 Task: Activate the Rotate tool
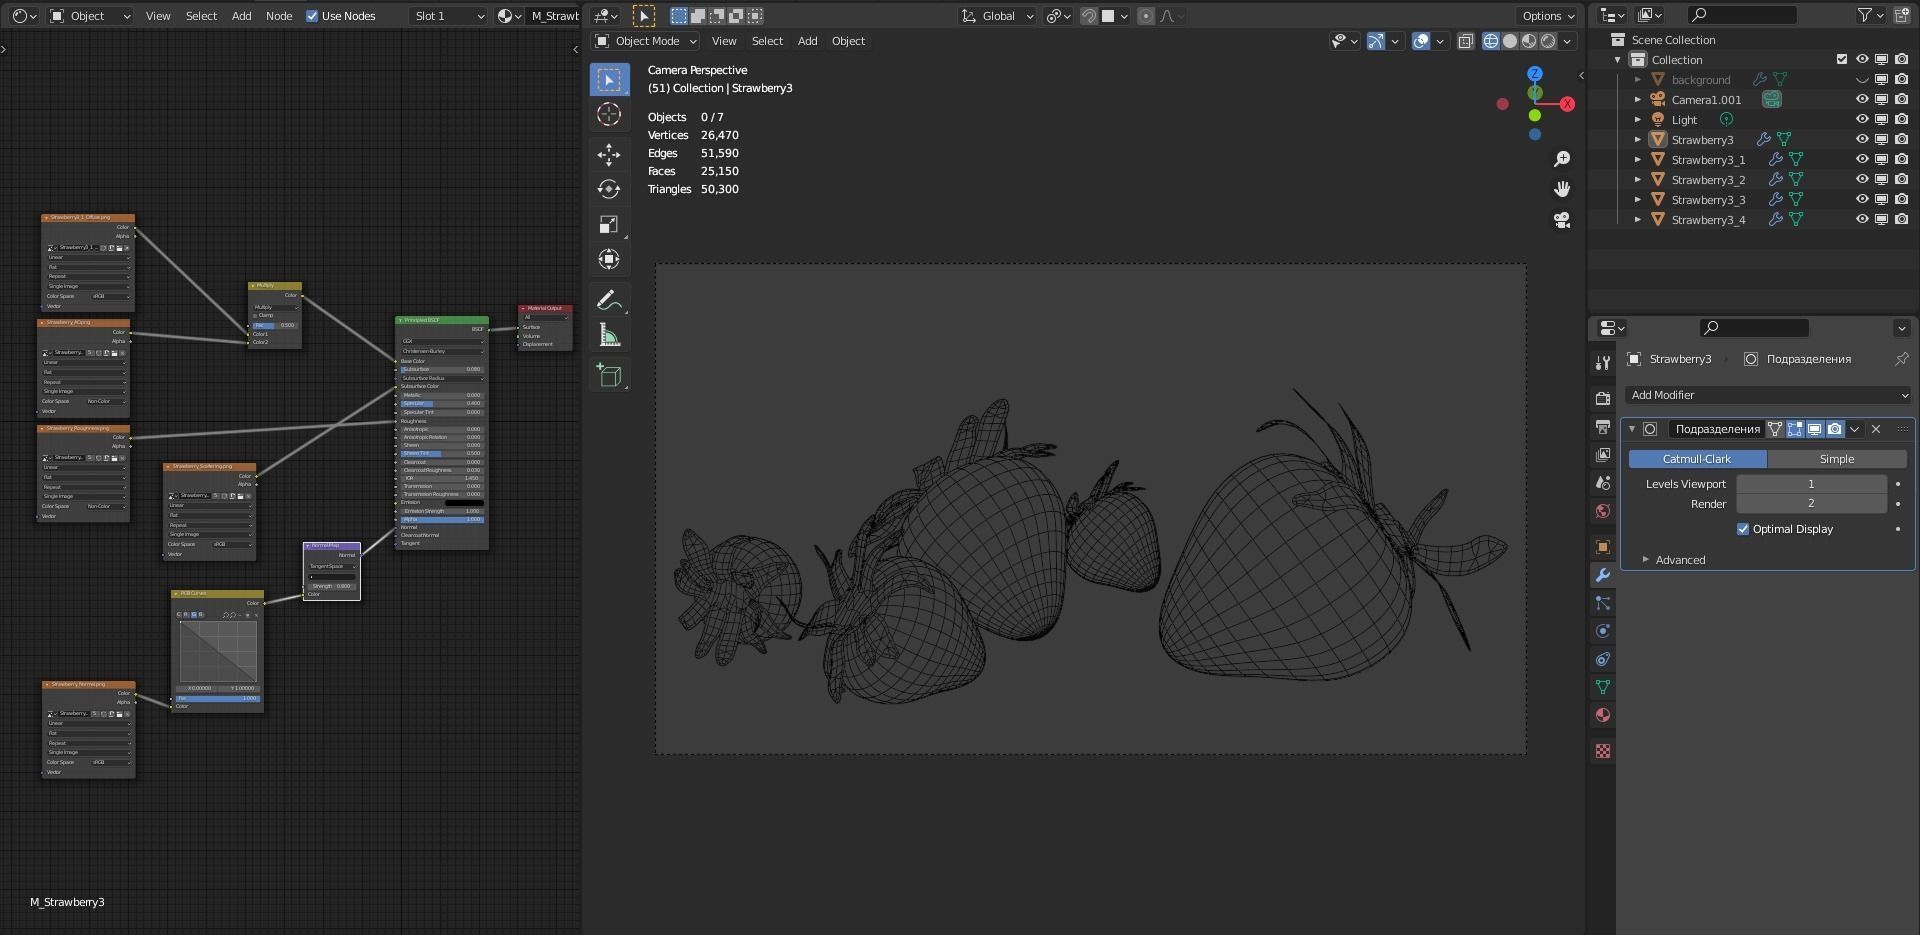609,189
